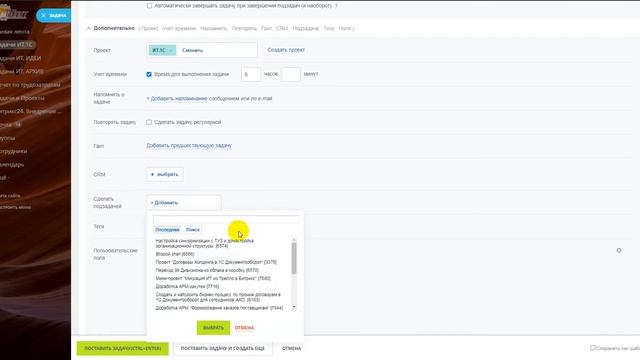Open the live feed sidebar item at top
Viewport: 640px width, 360px height.
pos(15,31)
